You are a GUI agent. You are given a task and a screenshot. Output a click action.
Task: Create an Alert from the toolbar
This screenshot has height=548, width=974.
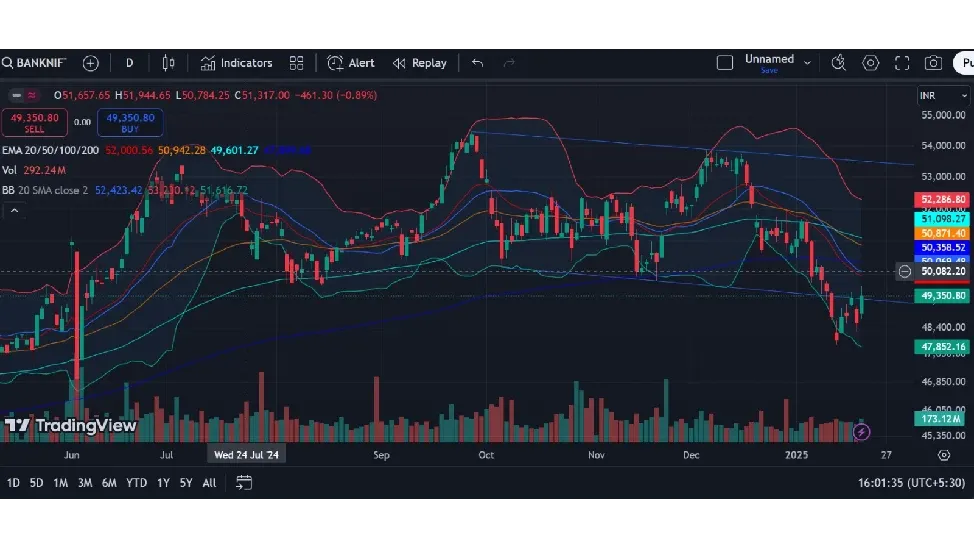(x=351, y=63)
